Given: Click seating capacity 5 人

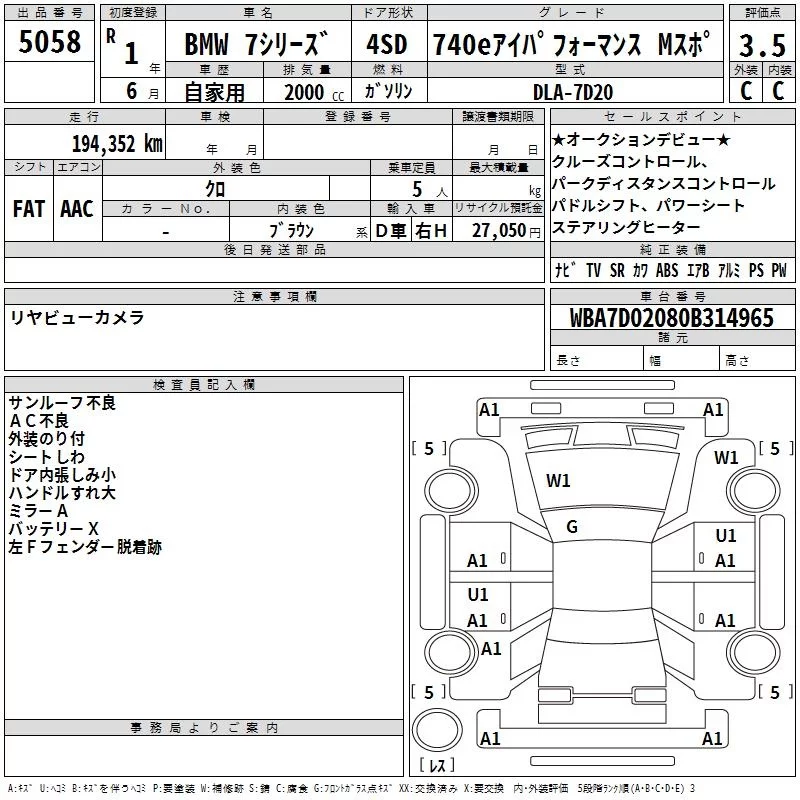Looking at the screenshot, I should point(430,190).
